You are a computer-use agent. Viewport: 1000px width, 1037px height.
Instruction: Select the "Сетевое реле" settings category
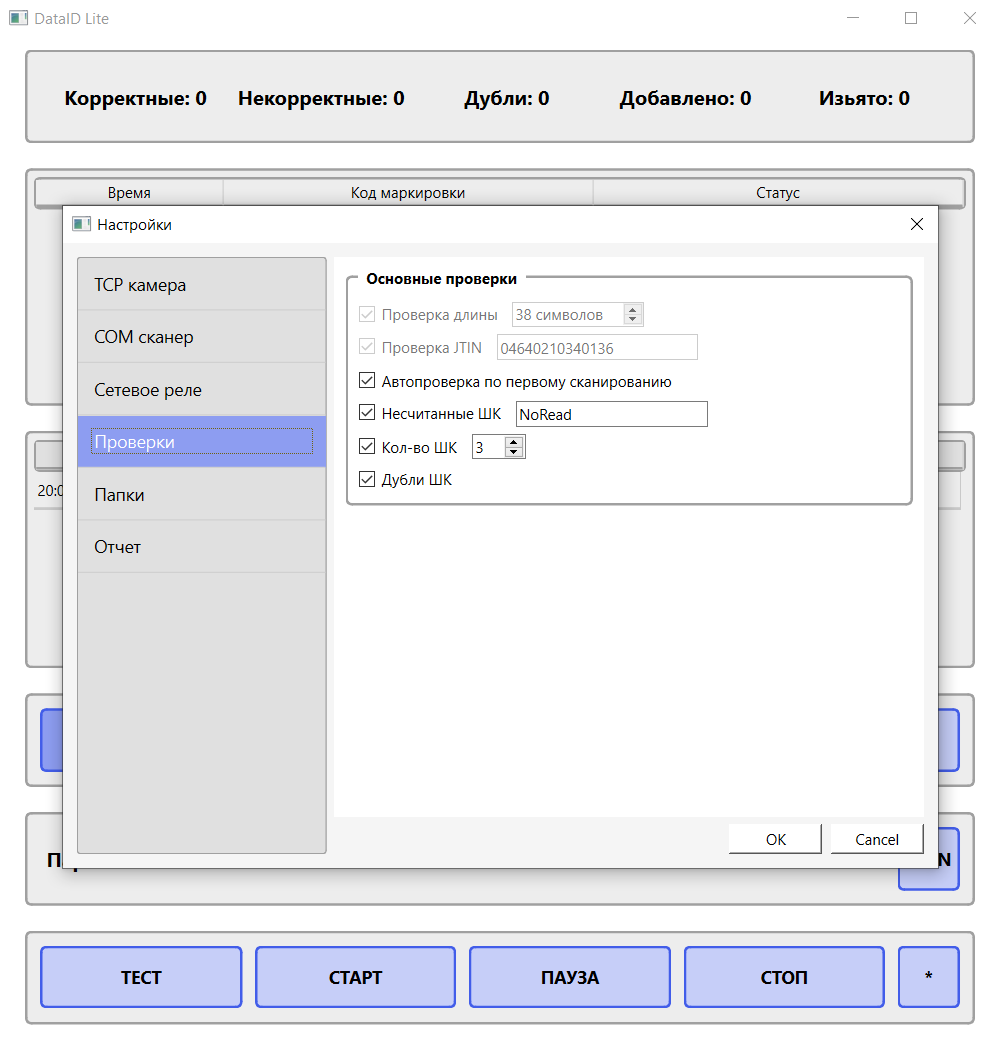tap(201, 389)
